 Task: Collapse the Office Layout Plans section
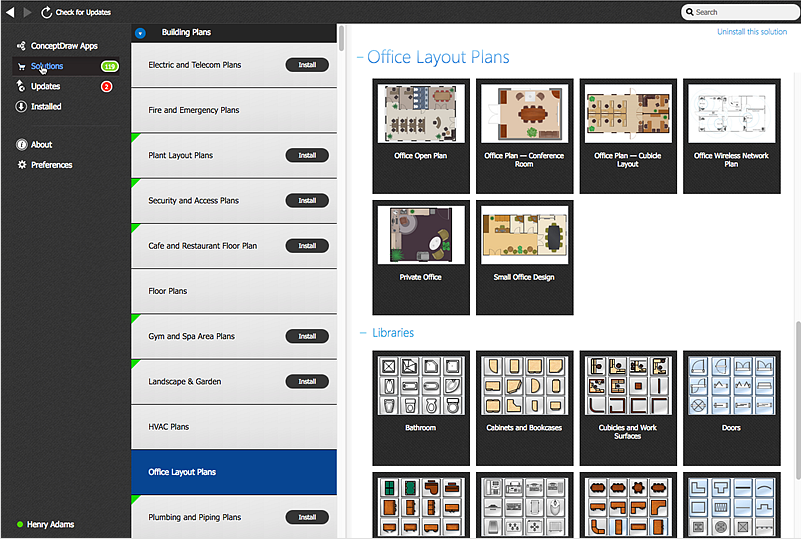click(x=360, y=57)
